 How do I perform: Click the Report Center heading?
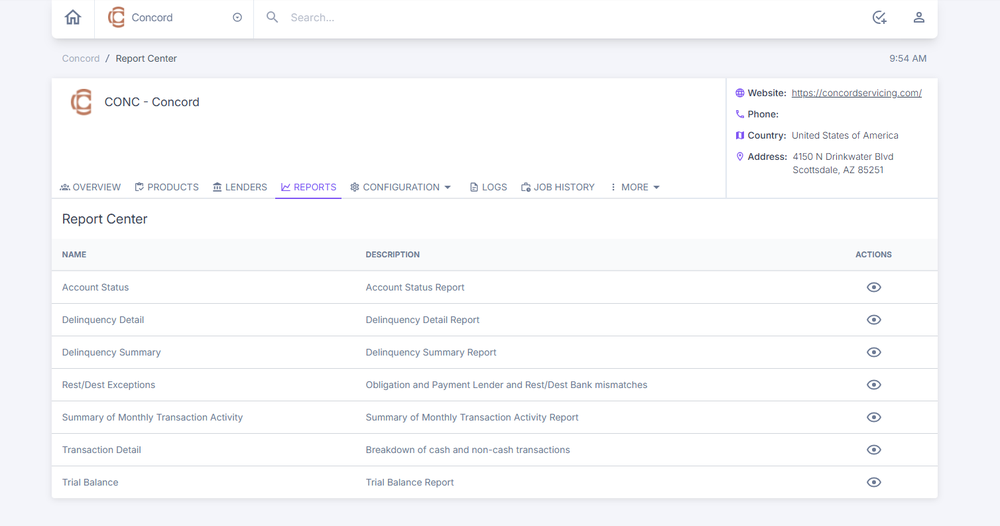coord(105,219)
